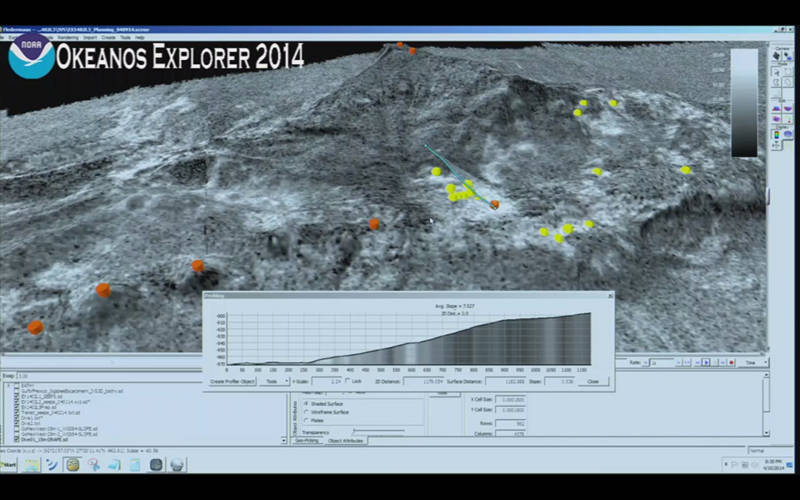This screenshot has width=800, height=500.
Task: Switch to Geo-Picking tab
Action: pyautogui.click(x=307, y=440)
